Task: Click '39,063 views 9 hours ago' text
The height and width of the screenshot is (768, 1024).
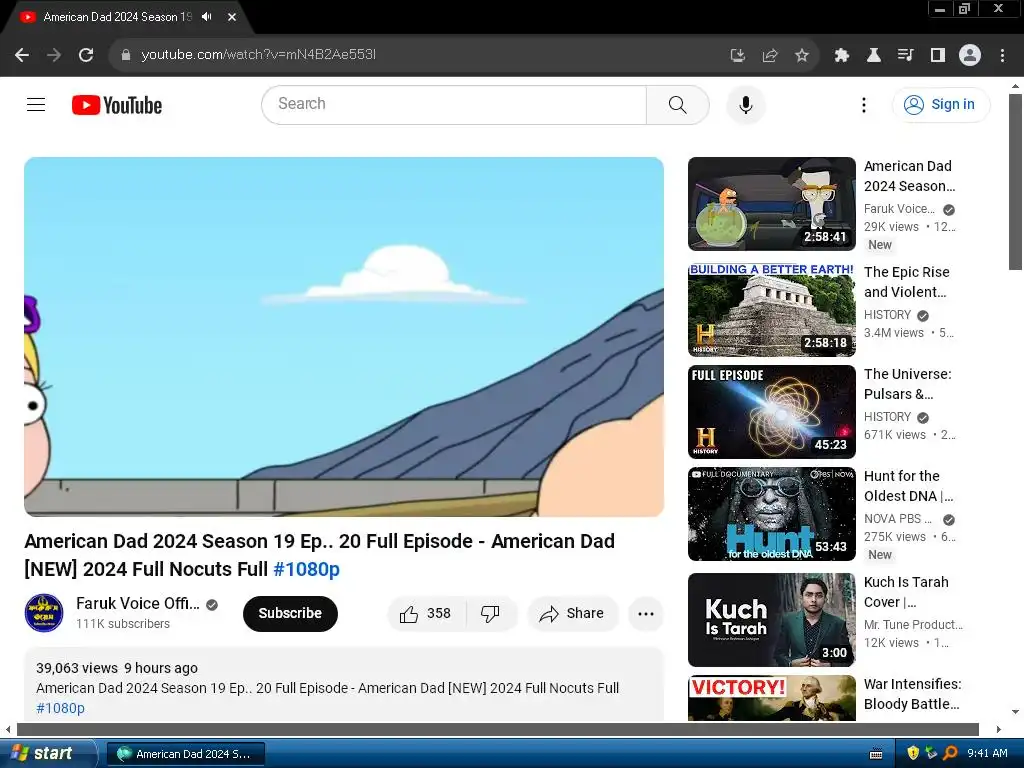Action: [117, 668]
